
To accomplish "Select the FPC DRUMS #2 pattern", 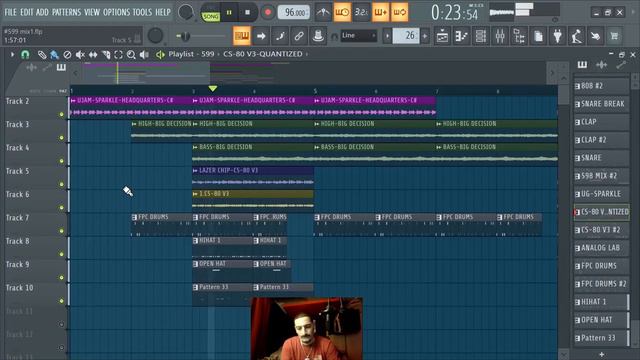I will coord(601,284).
